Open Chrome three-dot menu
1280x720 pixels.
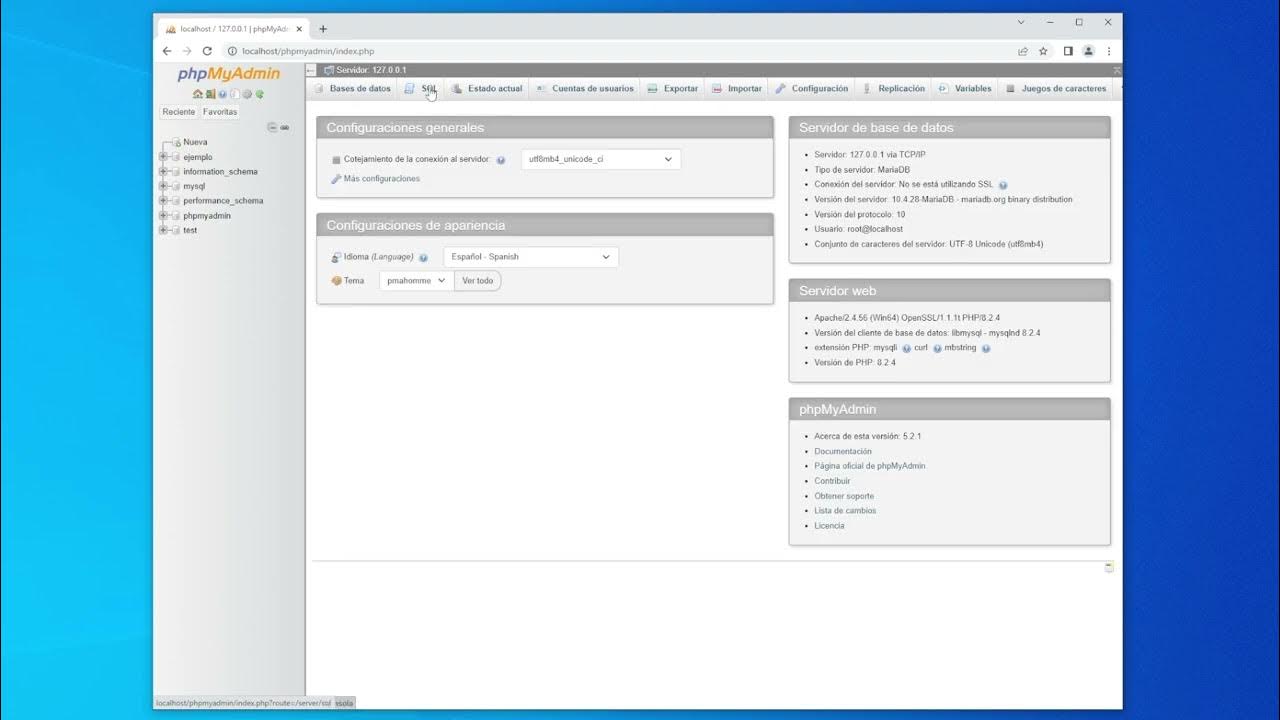(1108, 51)
